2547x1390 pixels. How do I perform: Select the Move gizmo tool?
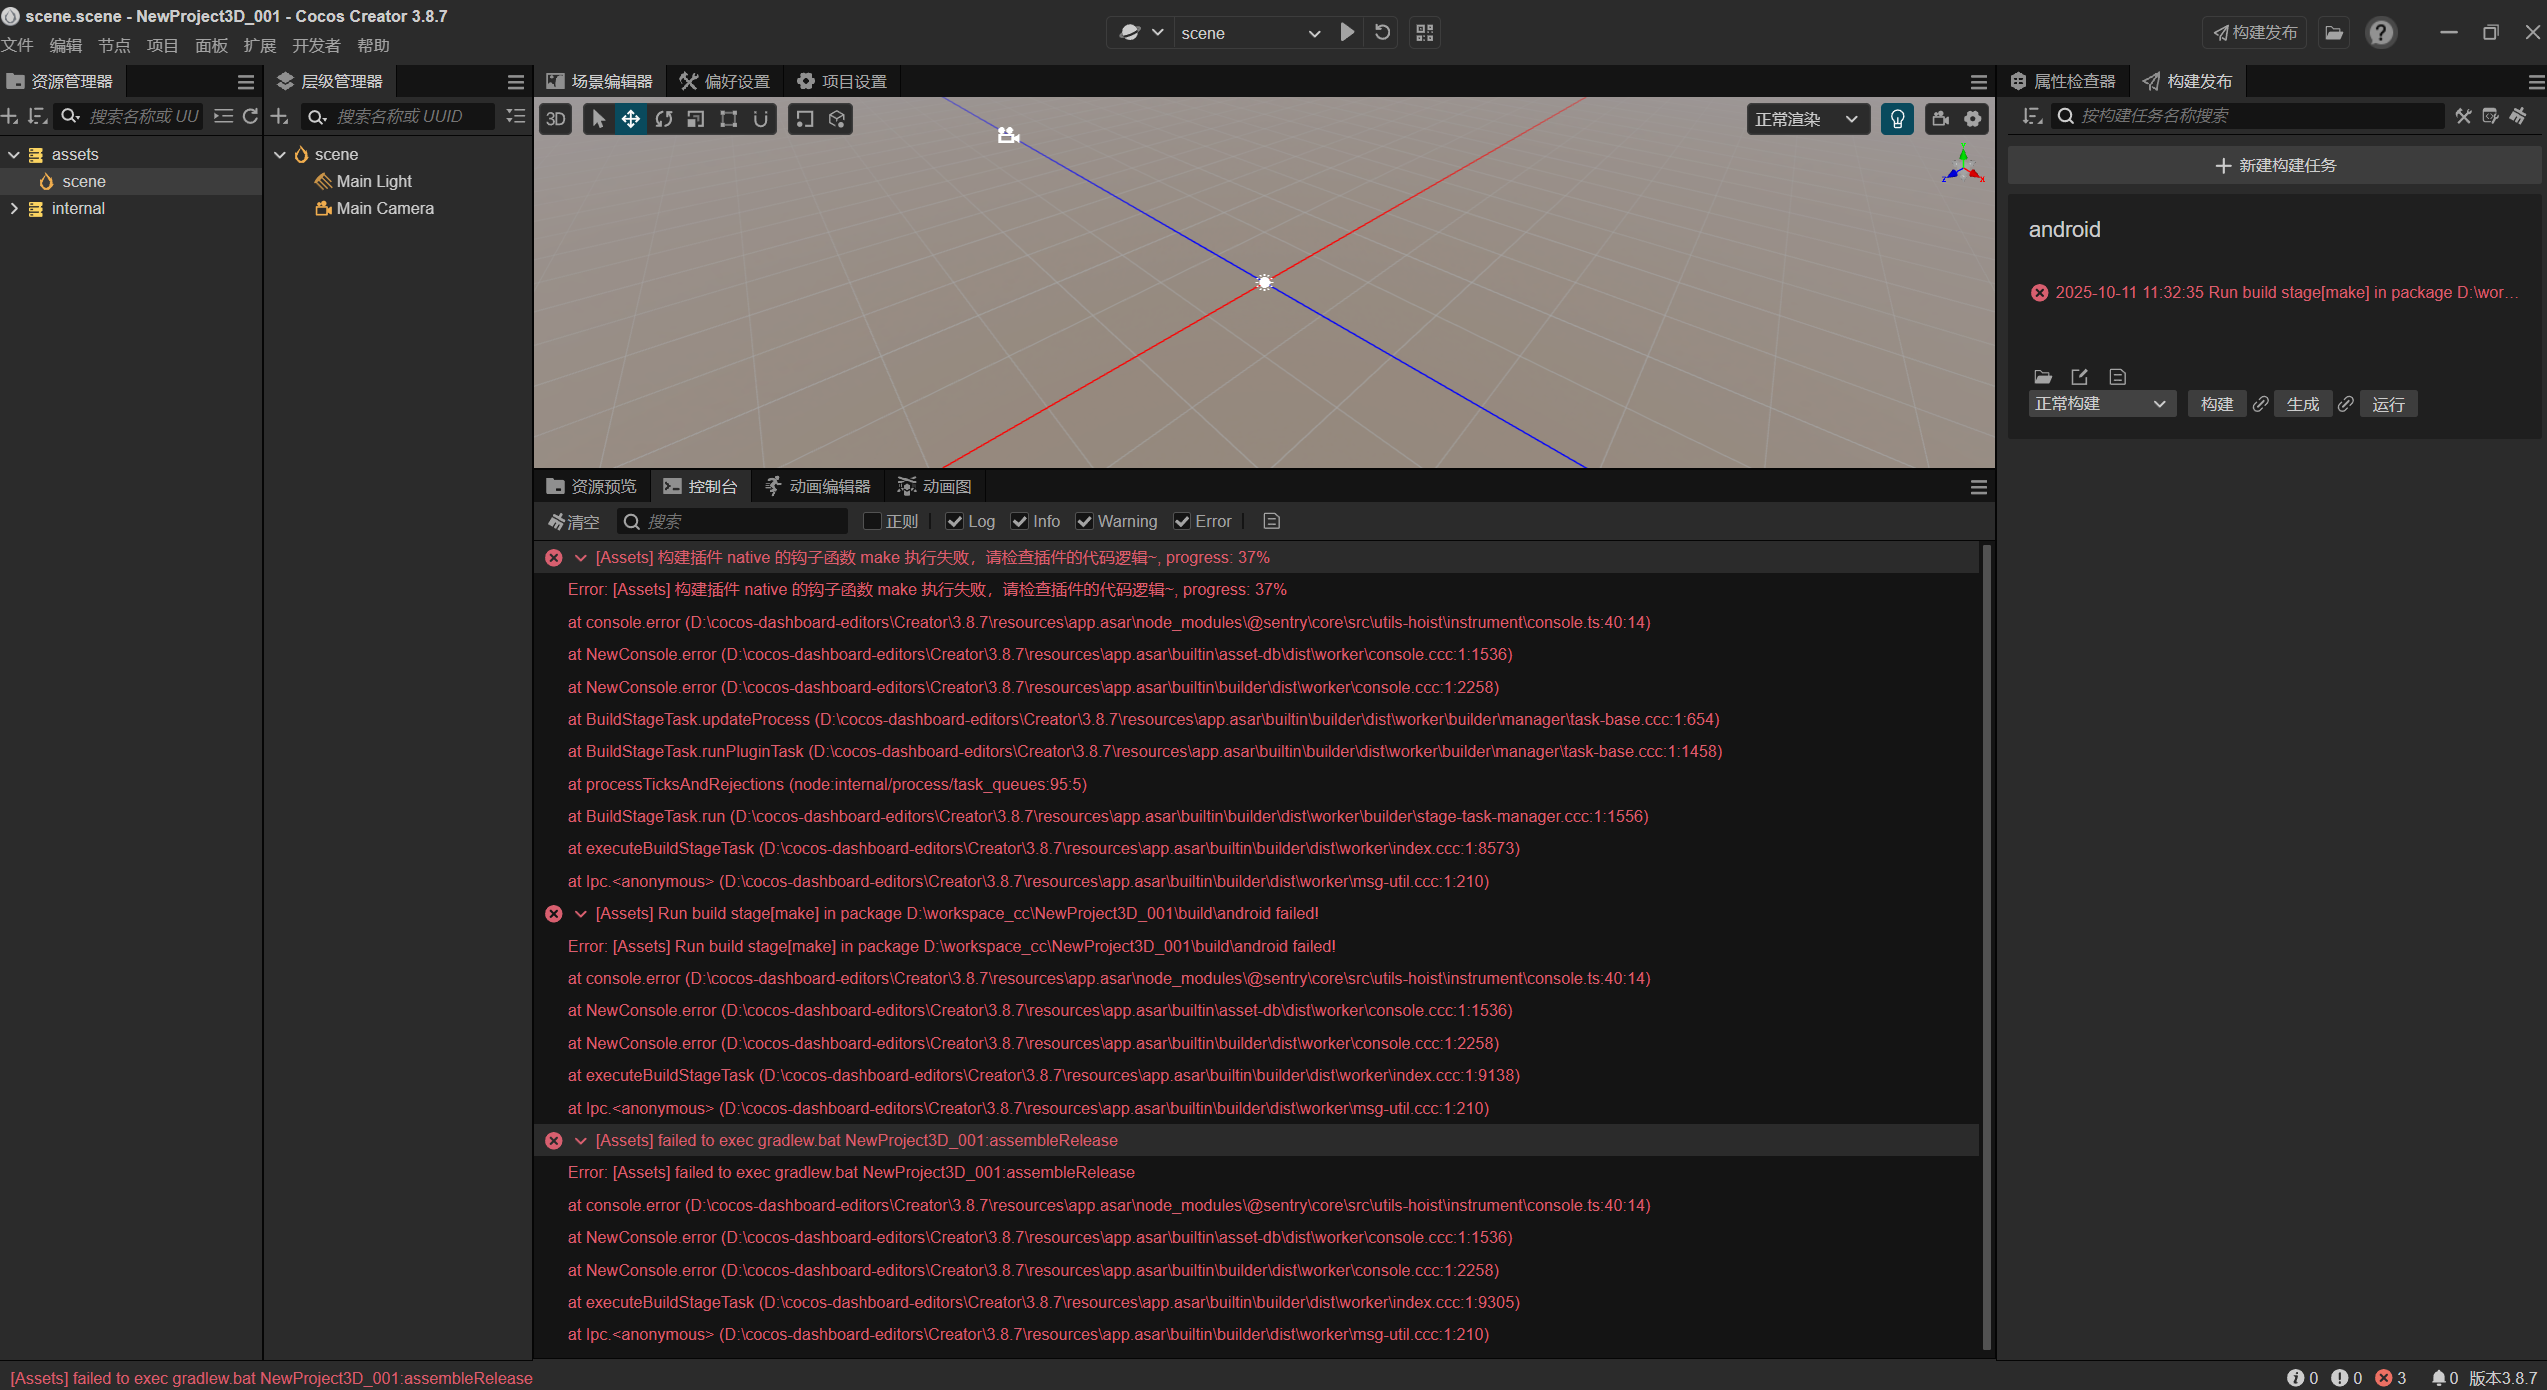point(631,119)
